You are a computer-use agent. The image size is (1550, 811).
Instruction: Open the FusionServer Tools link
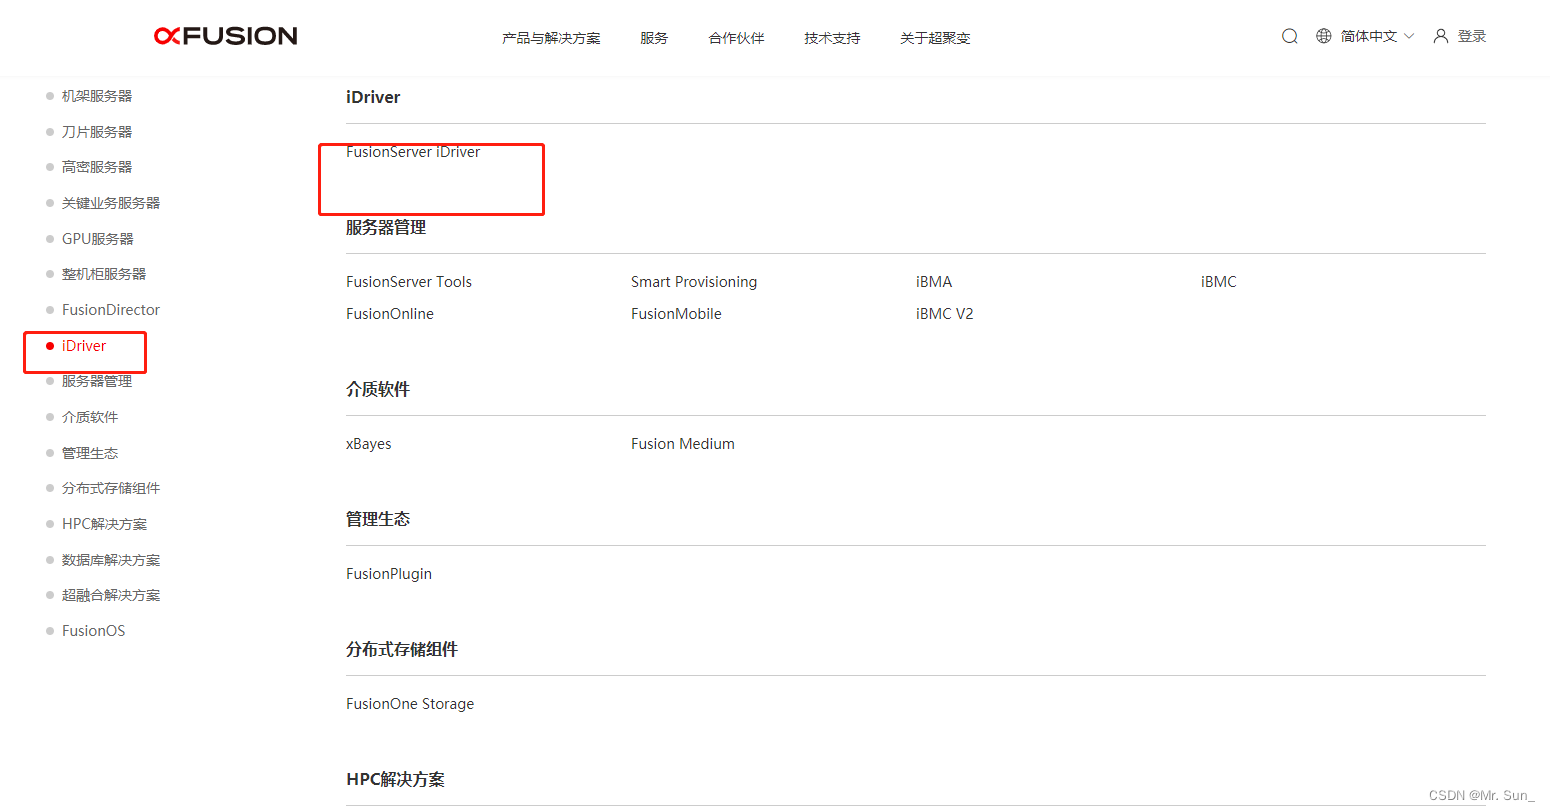pyautogui.click(x=409, y=282)
